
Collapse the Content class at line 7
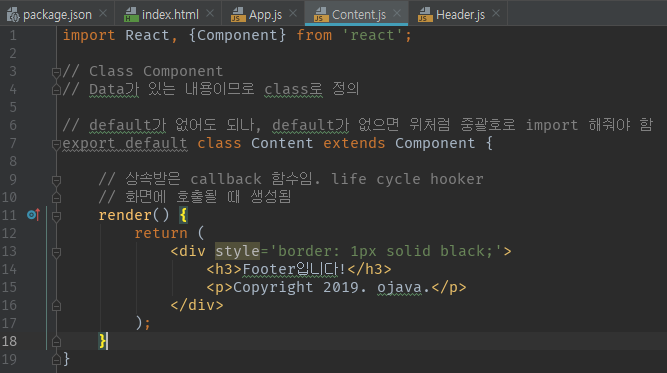coord(56,145)
